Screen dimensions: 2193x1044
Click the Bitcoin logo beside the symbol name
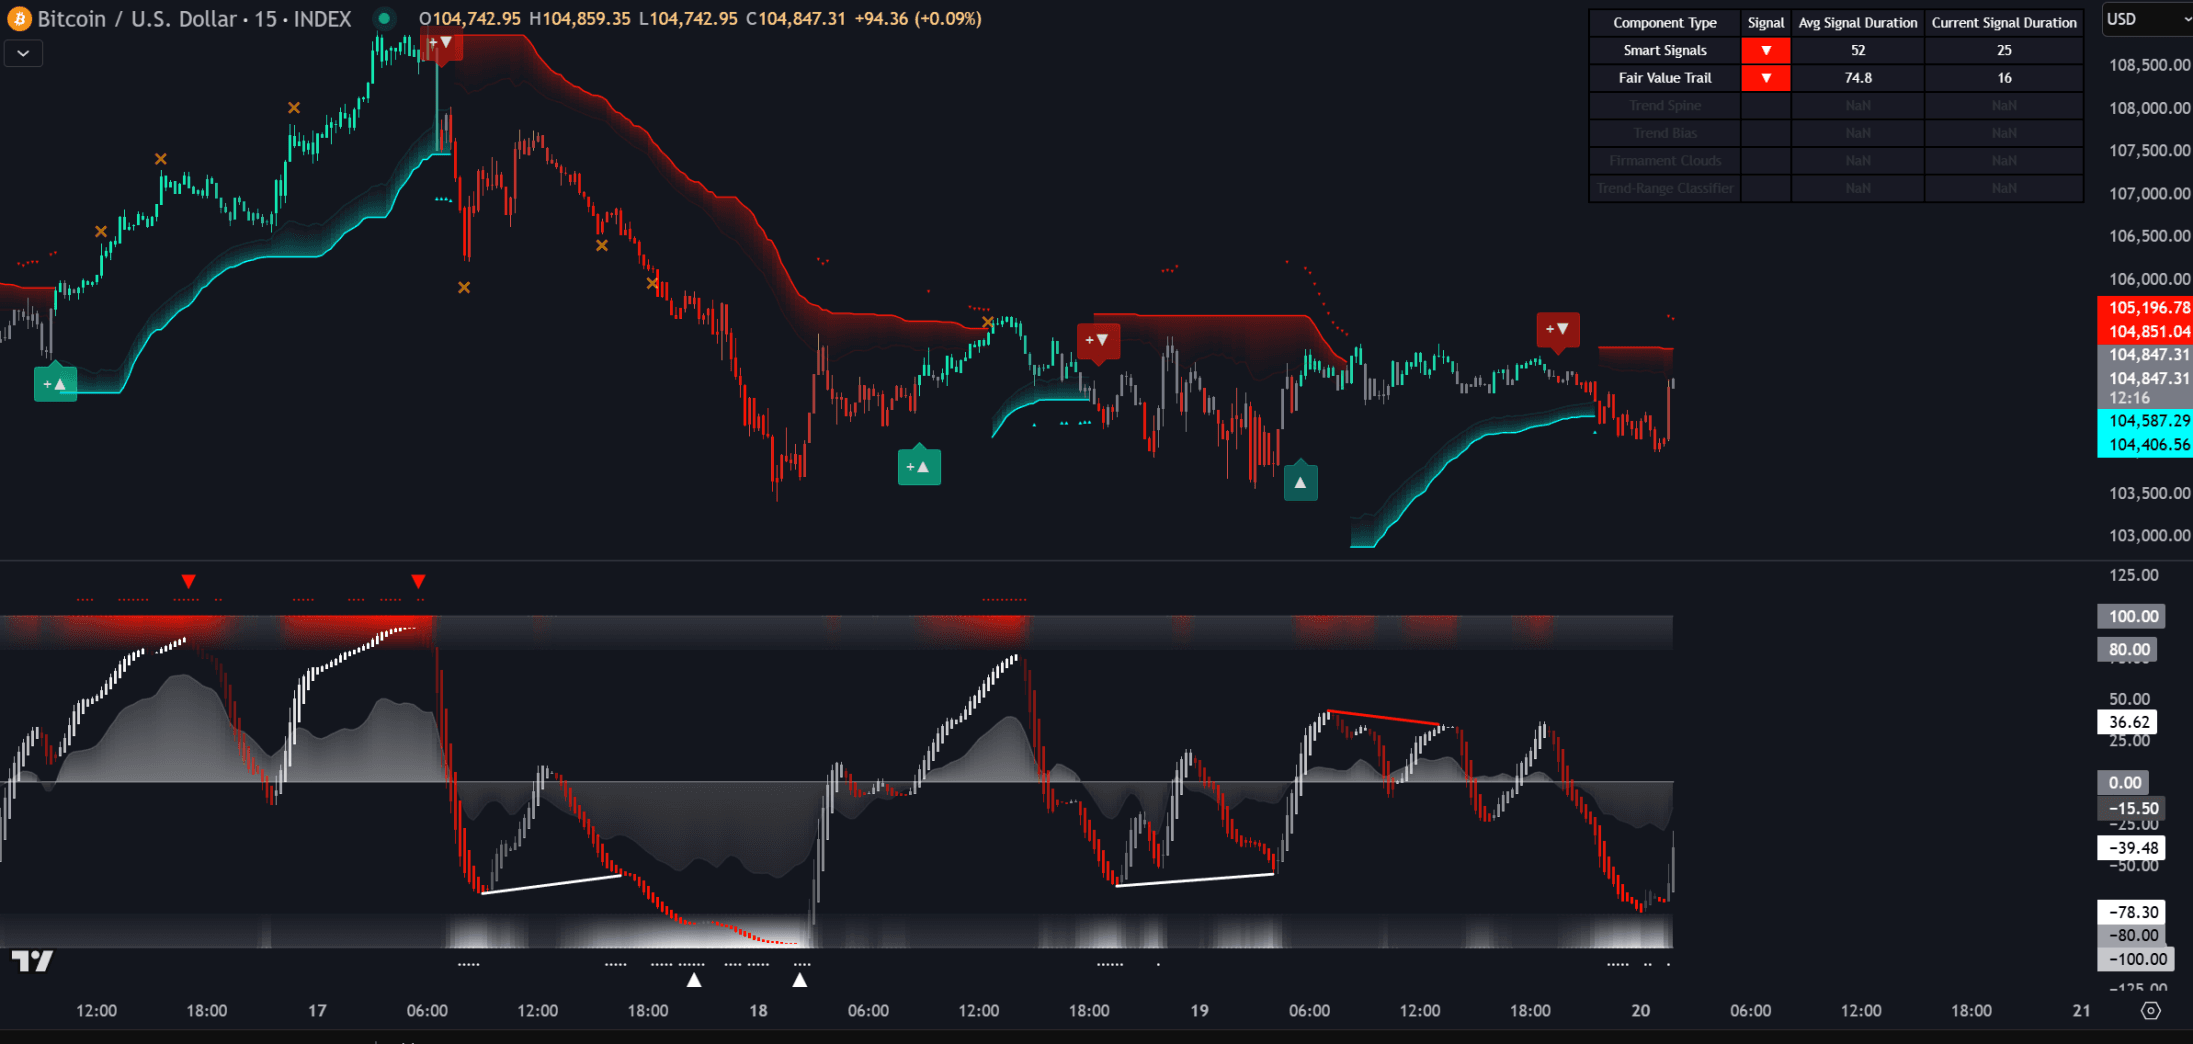19,19
